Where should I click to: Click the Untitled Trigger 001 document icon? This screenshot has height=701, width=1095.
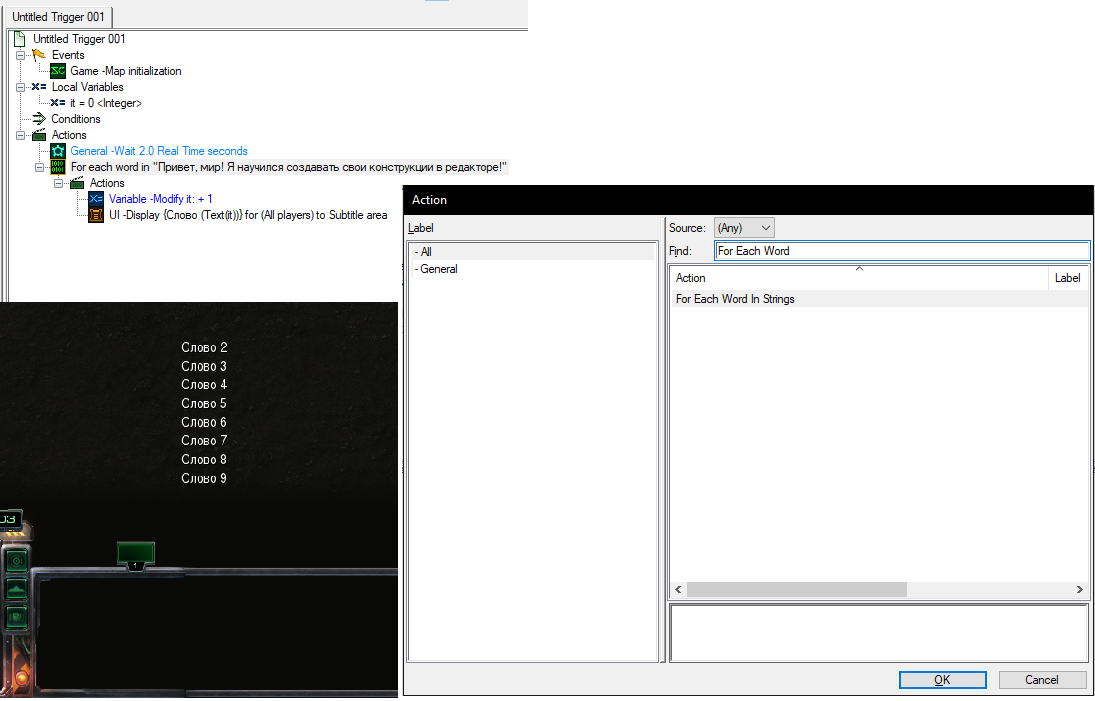pos(21,39)
